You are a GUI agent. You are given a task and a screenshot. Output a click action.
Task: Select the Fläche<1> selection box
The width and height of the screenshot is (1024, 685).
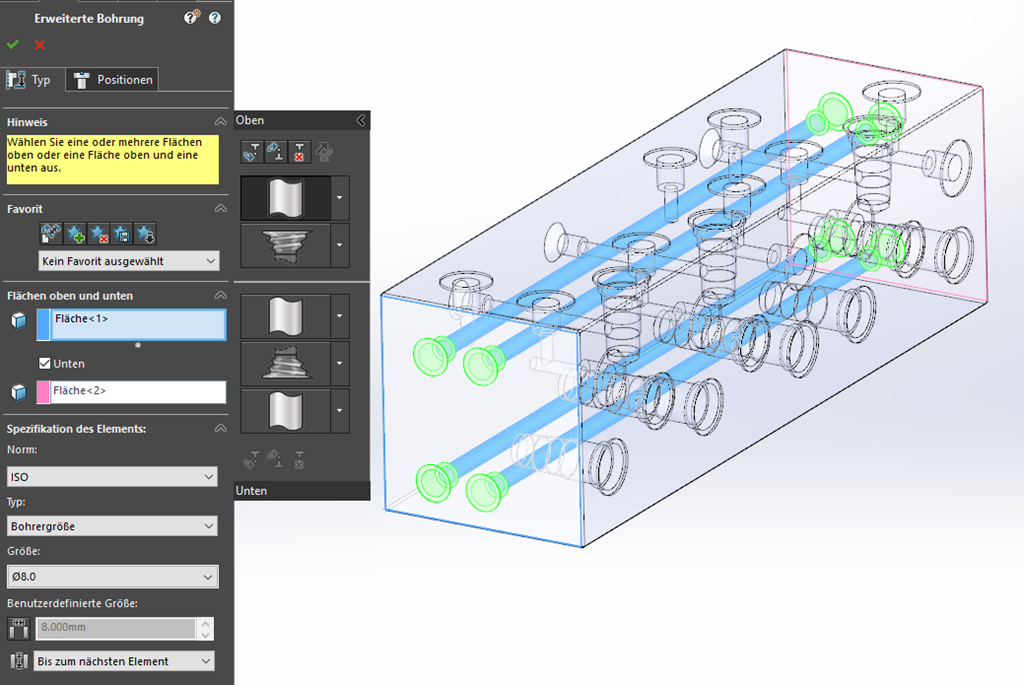[x=138, y=325]
